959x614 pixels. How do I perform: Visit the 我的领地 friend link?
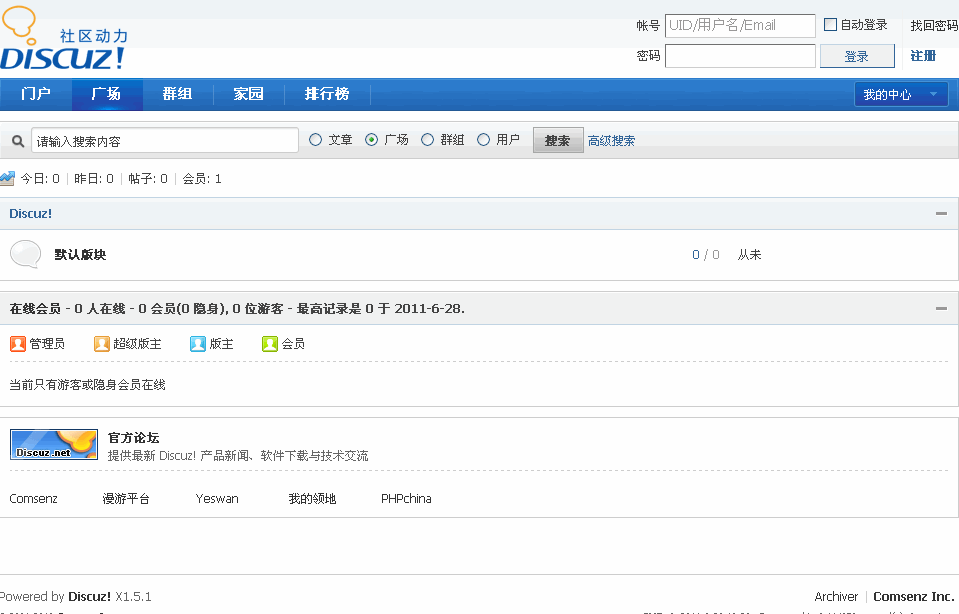313,498
